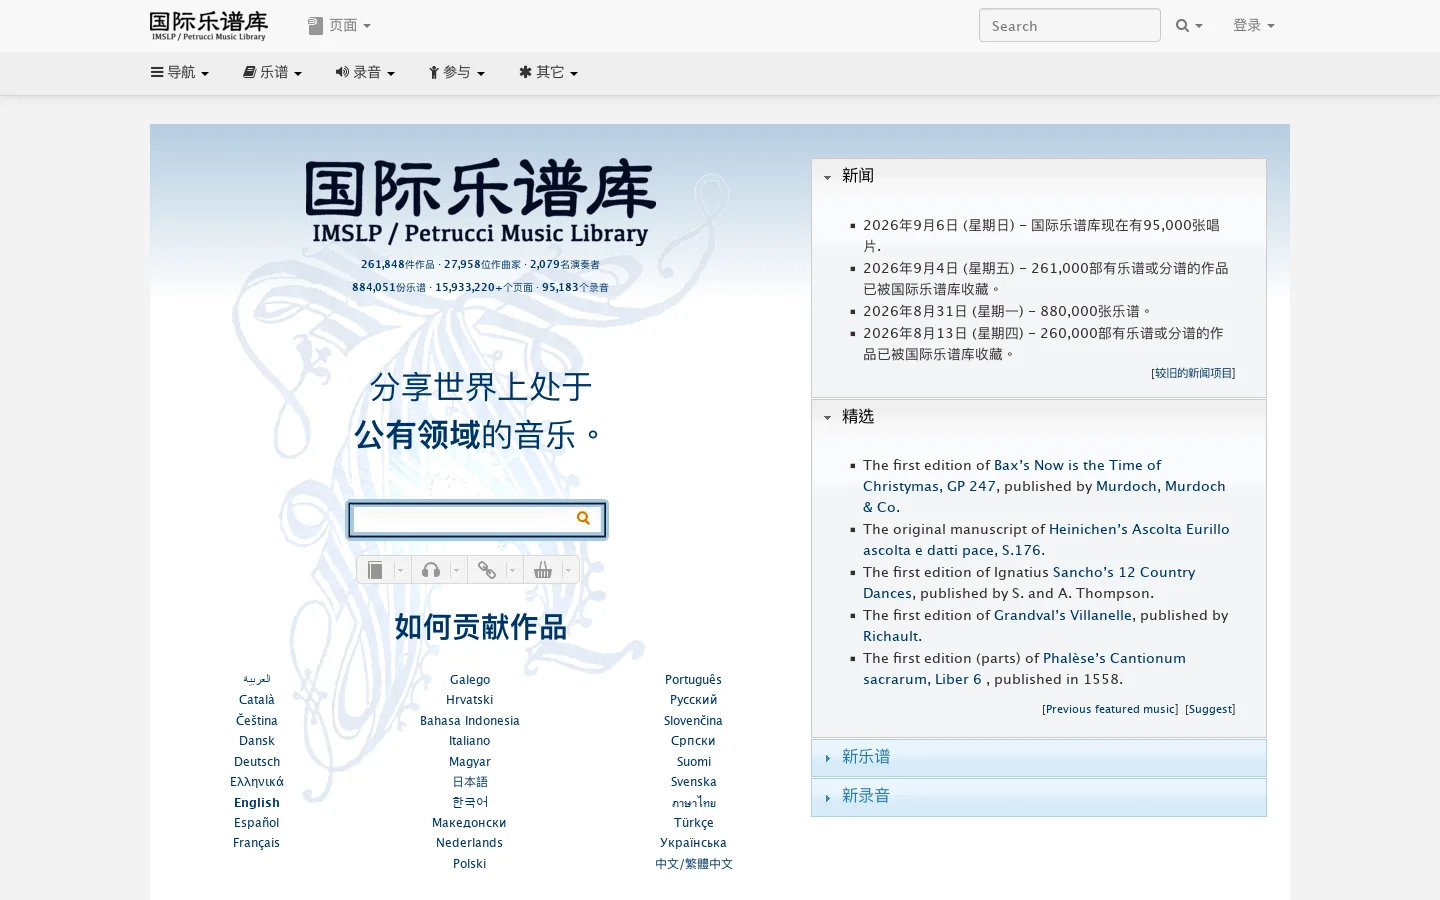Open the 乐谱 scores menu
This screenshot has height=900, width=1440.
(272, 72)
